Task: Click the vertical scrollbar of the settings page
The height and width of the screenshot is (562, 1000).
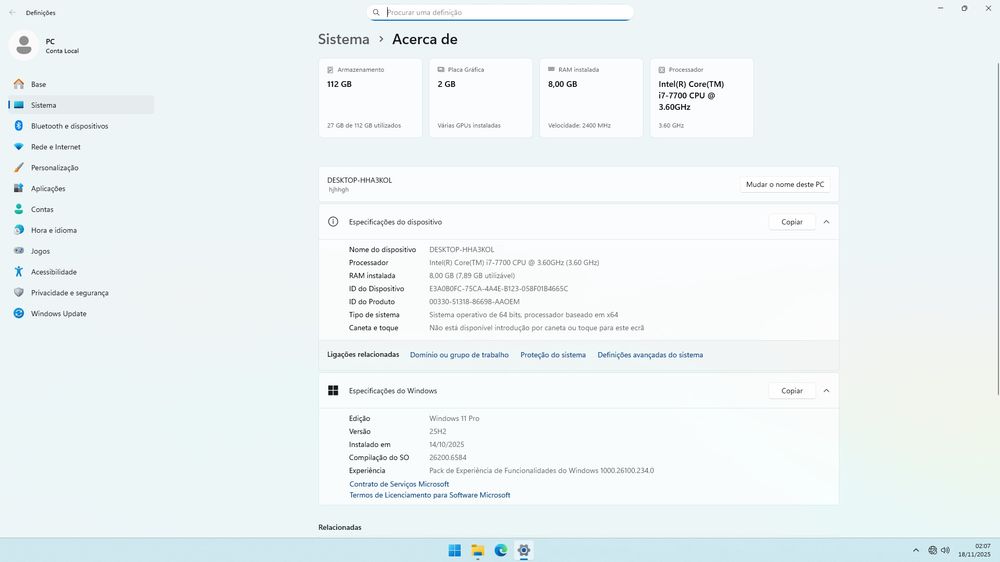Action: [997, 230]
